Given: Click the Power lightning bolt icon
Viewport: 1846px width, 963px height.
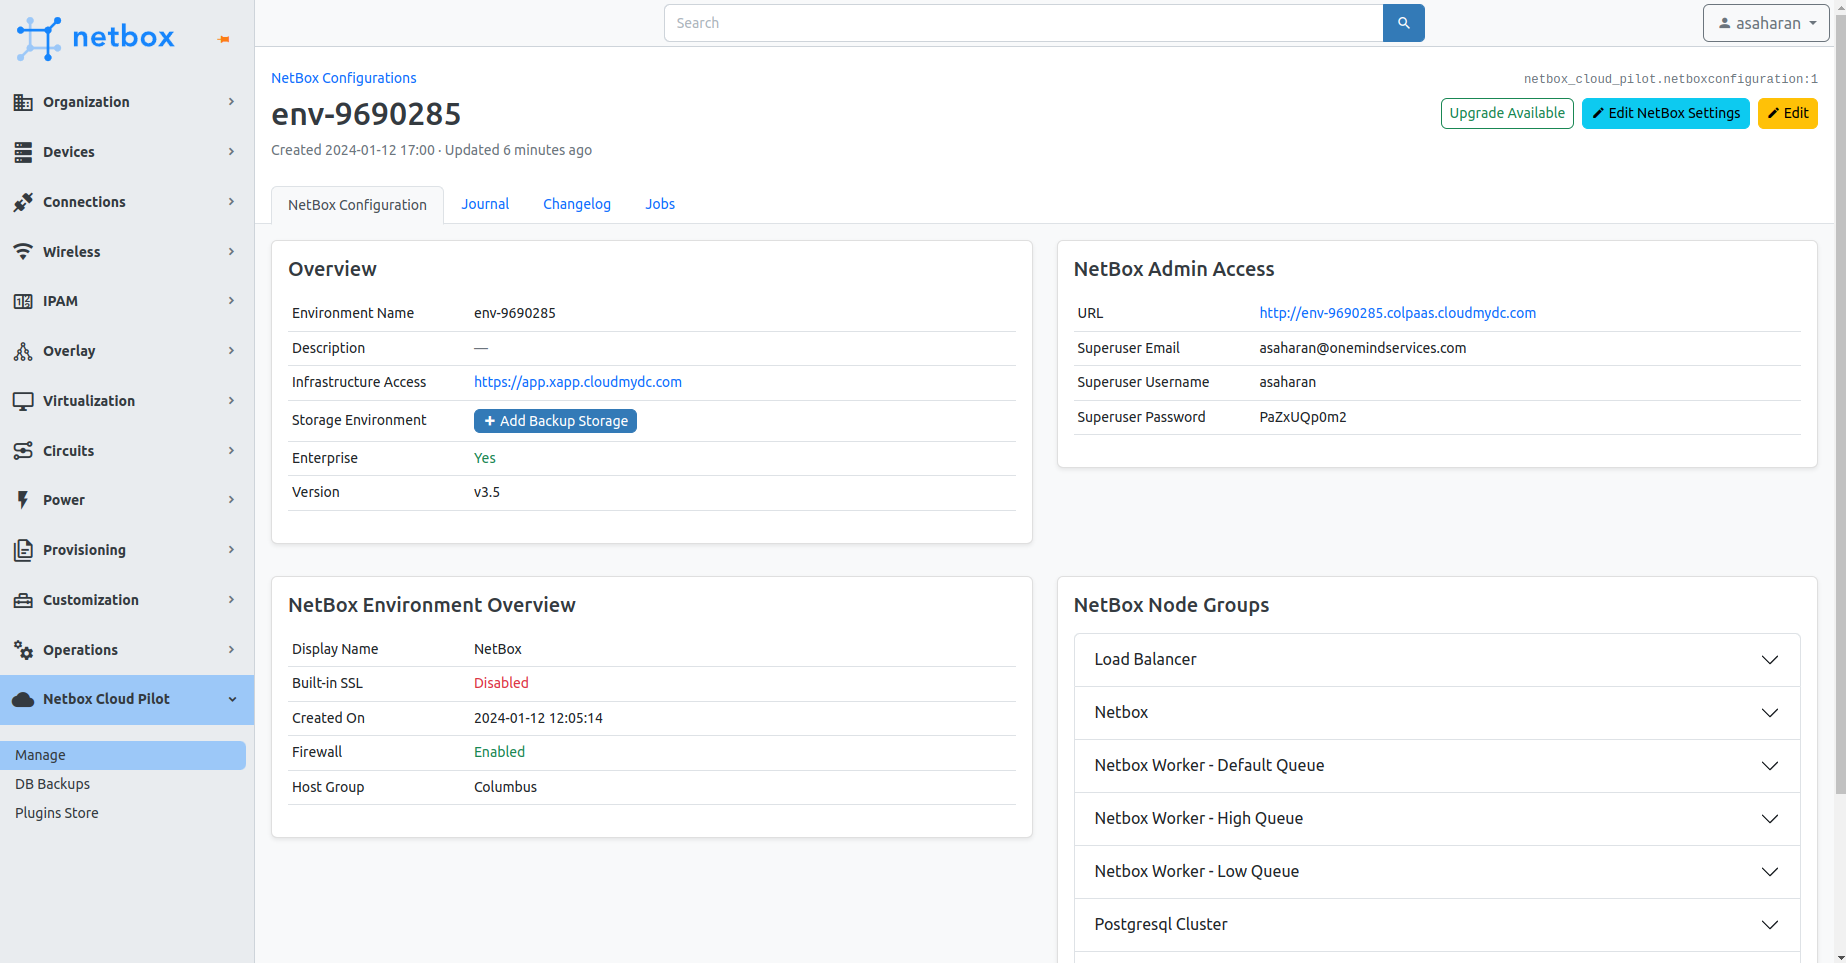Looking at the screenshot, I should pyautogui.click(x=23, y=500).
